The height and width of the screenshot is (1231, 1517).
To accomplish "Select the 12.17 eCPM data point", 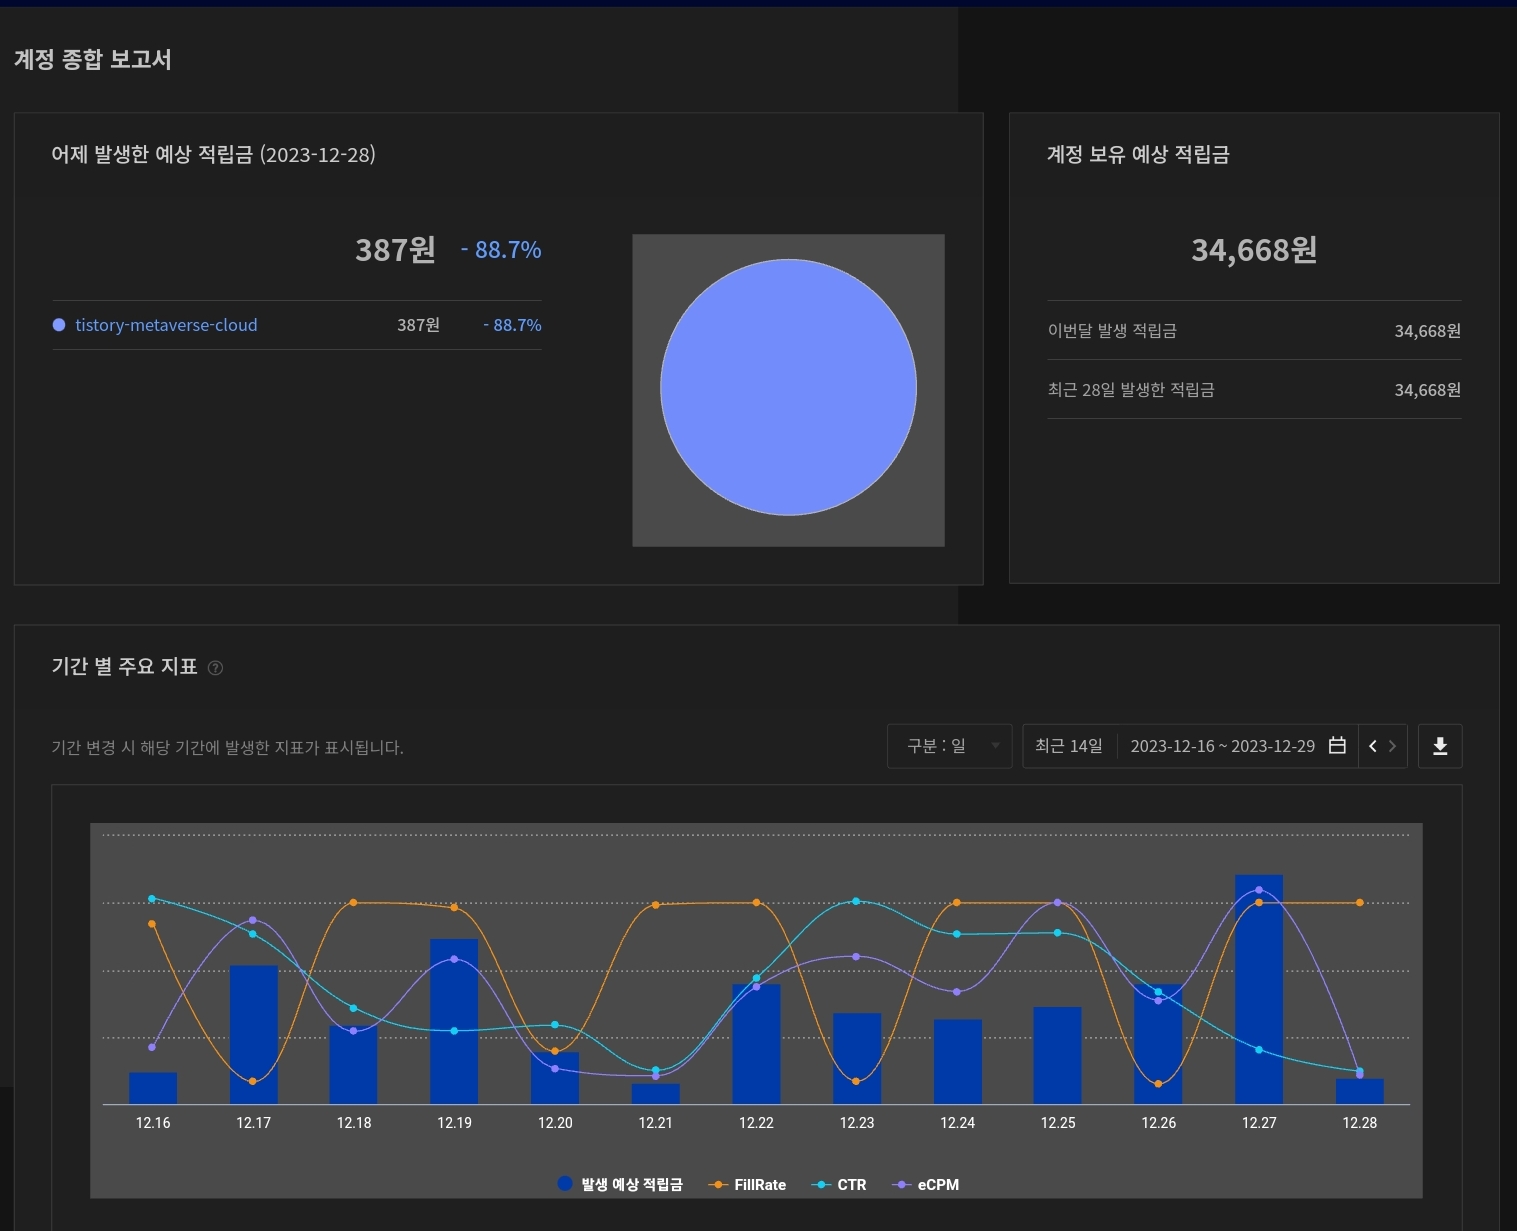I will point(253,920).
